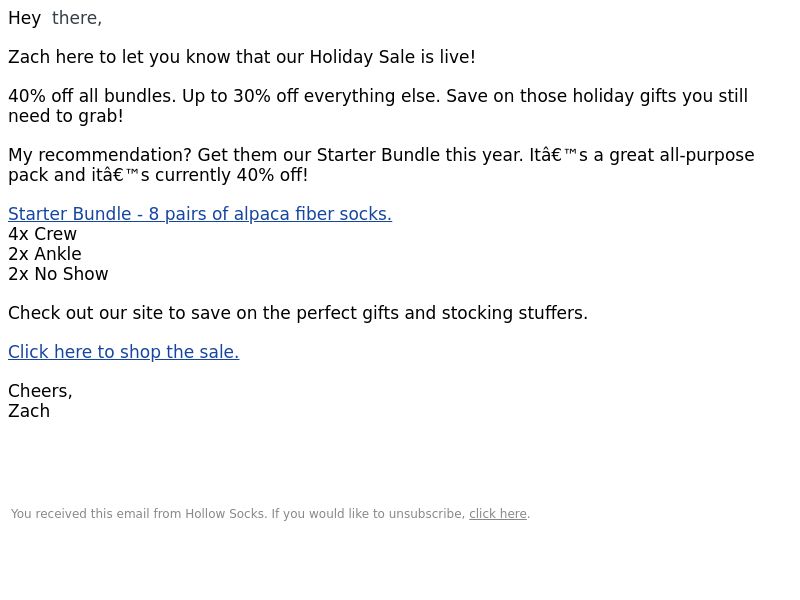The width and height of the screenshot is (800, 600).
Task: Click 'You received this email' footer text
Action: coord(80,514)
